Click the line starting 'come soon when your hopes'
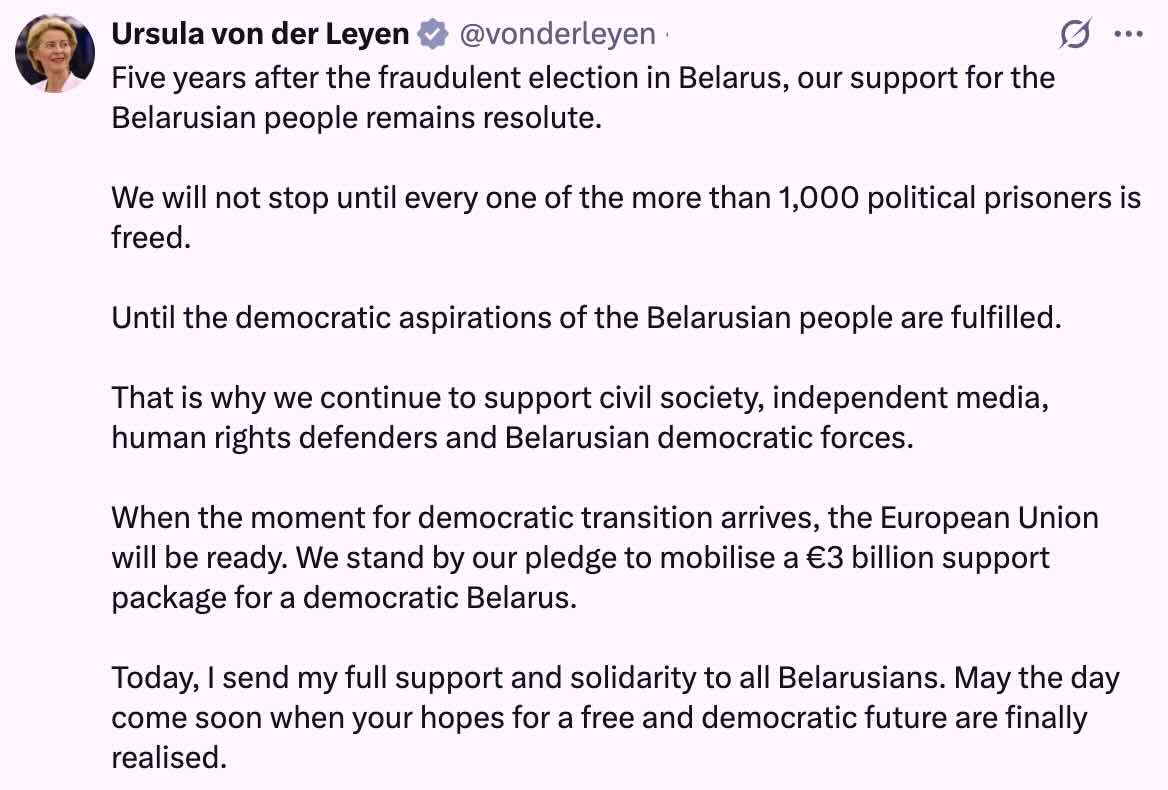1168x790 pixels. (599, 718)
